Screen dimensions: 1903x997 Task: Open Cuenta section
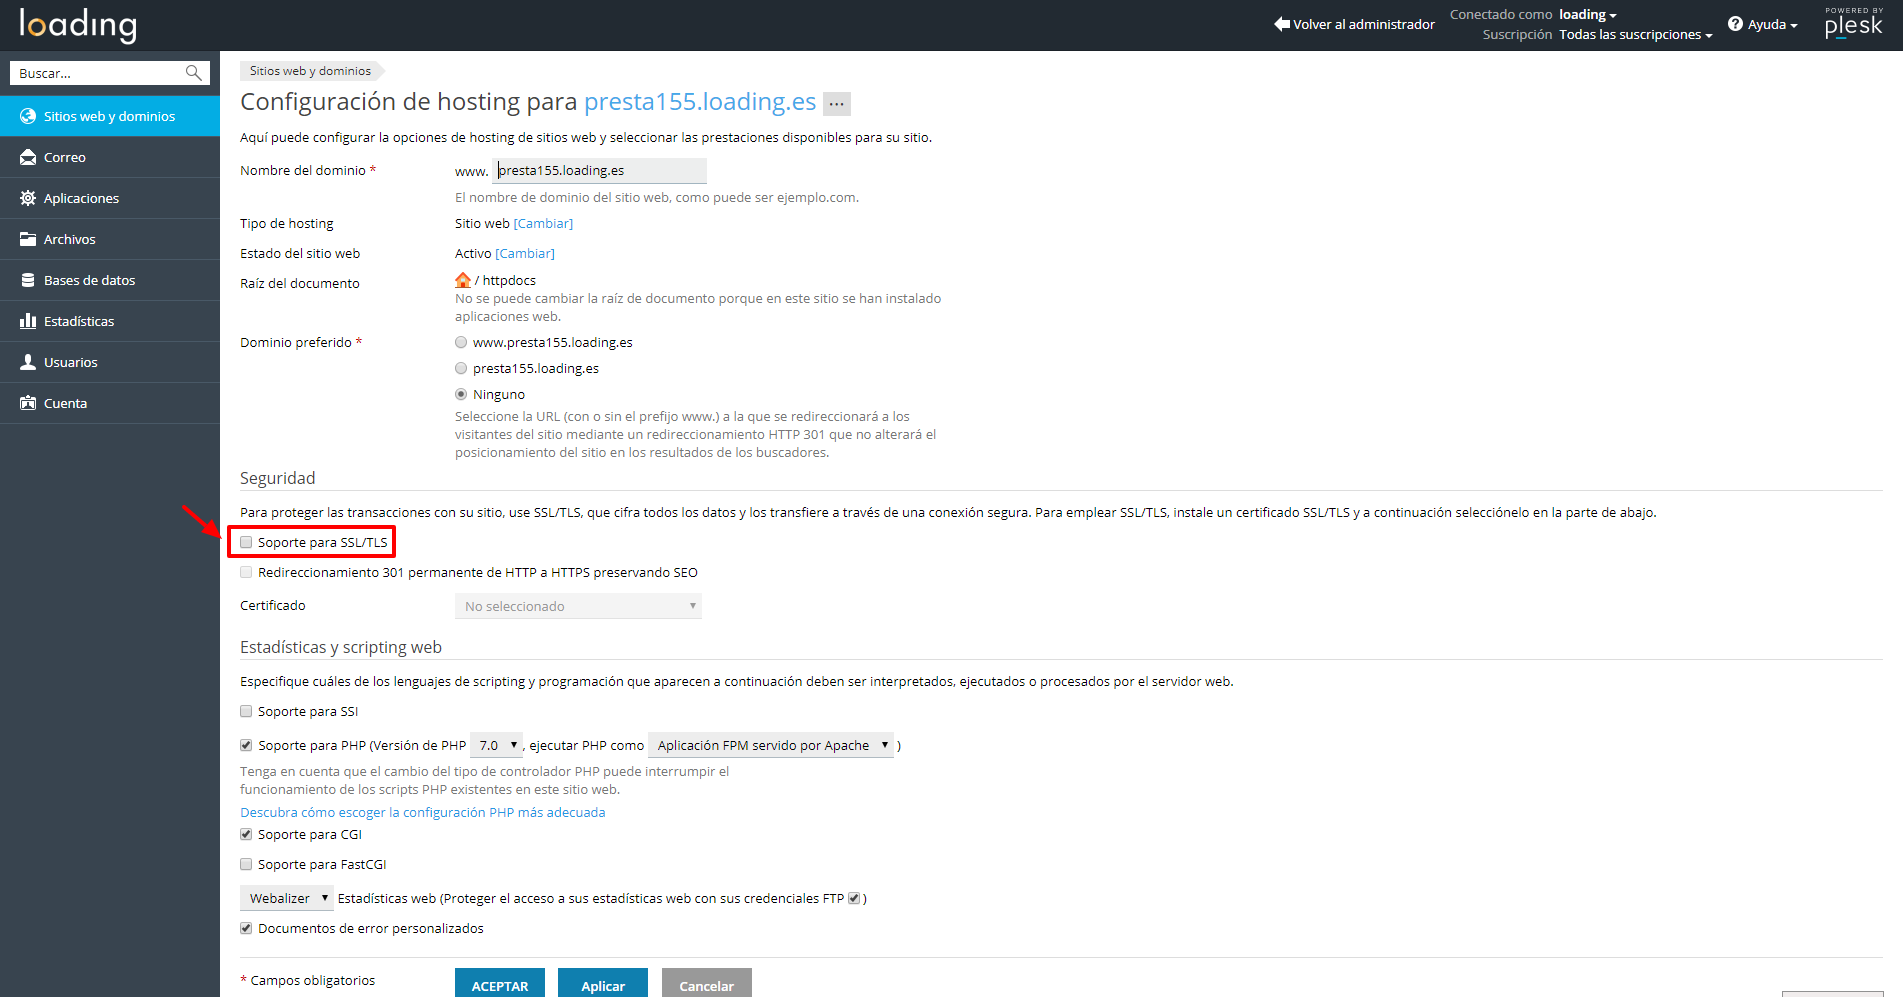110,403
